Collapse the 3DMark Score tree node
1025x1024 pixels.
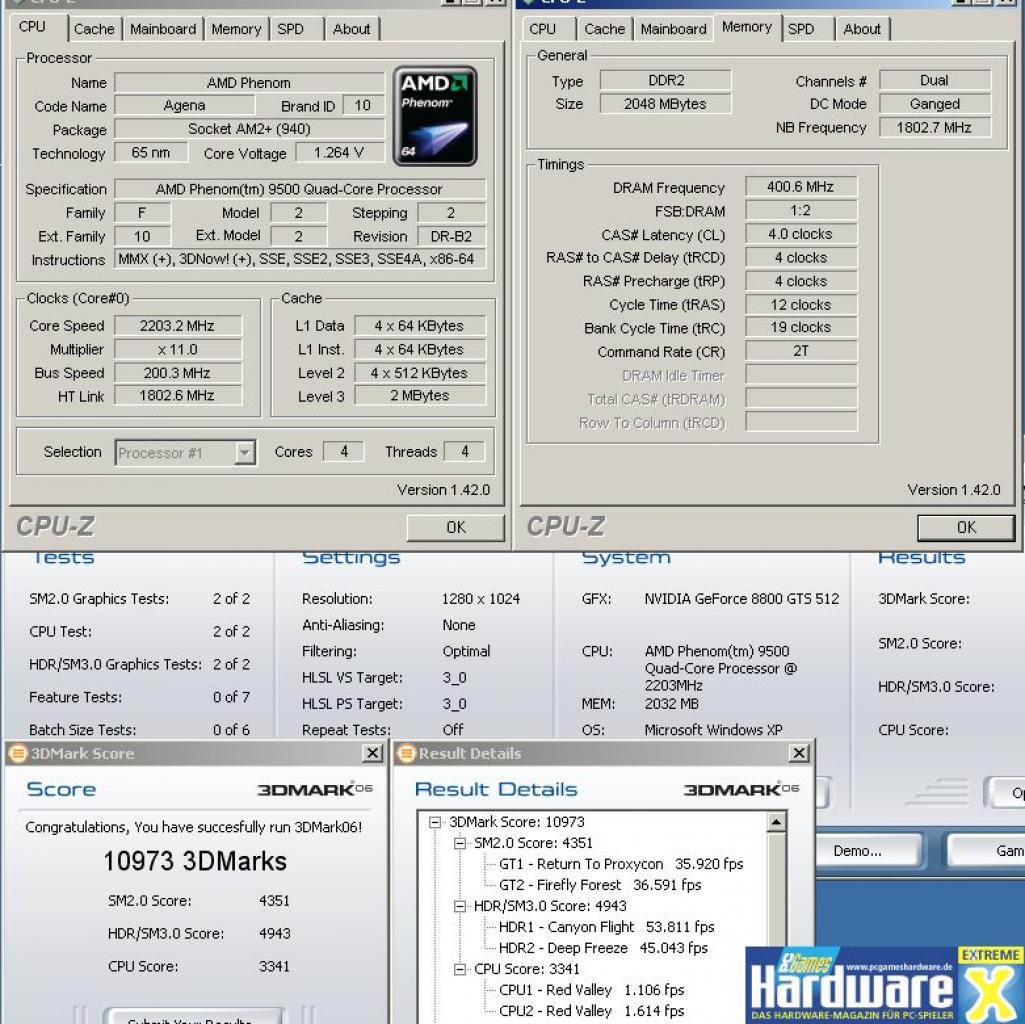pos(435,823)
